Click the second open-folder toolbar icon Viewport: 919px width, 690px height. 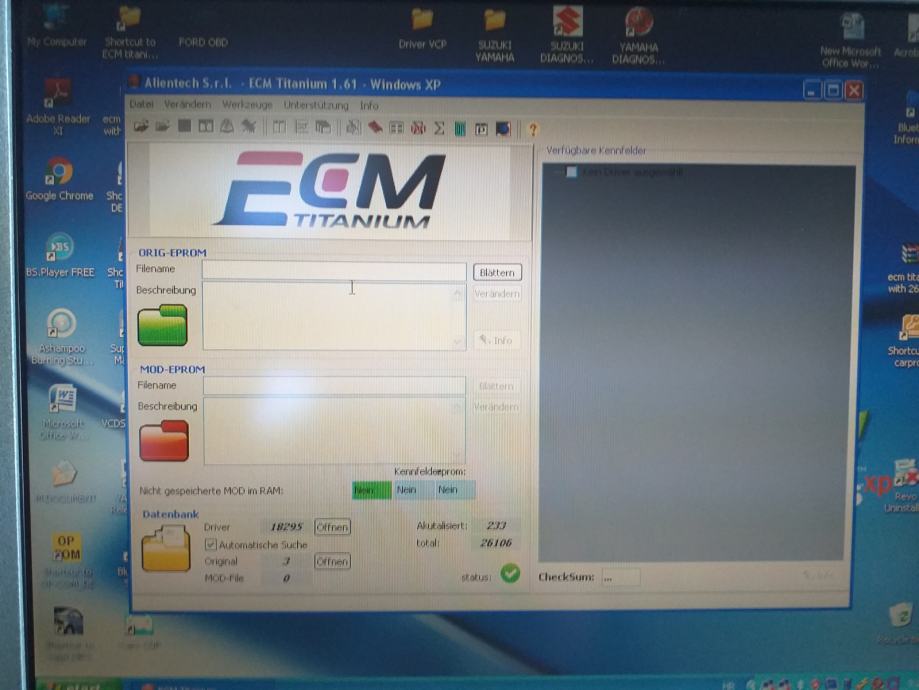pos(162,126)
